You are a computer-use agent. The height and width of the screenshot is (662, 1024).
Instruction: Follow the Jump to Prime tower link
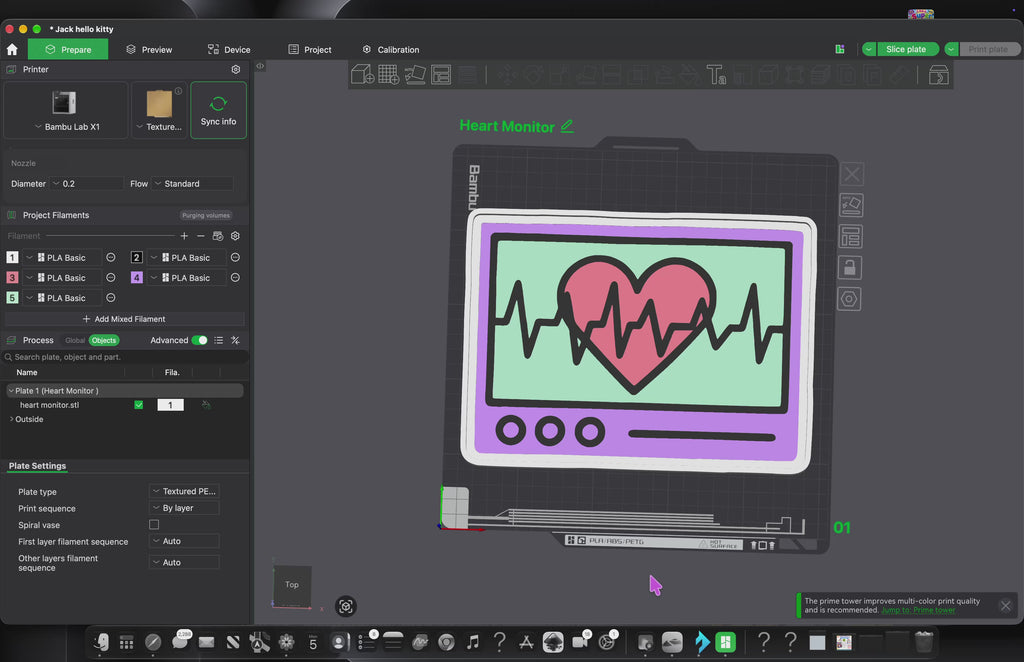918,610
